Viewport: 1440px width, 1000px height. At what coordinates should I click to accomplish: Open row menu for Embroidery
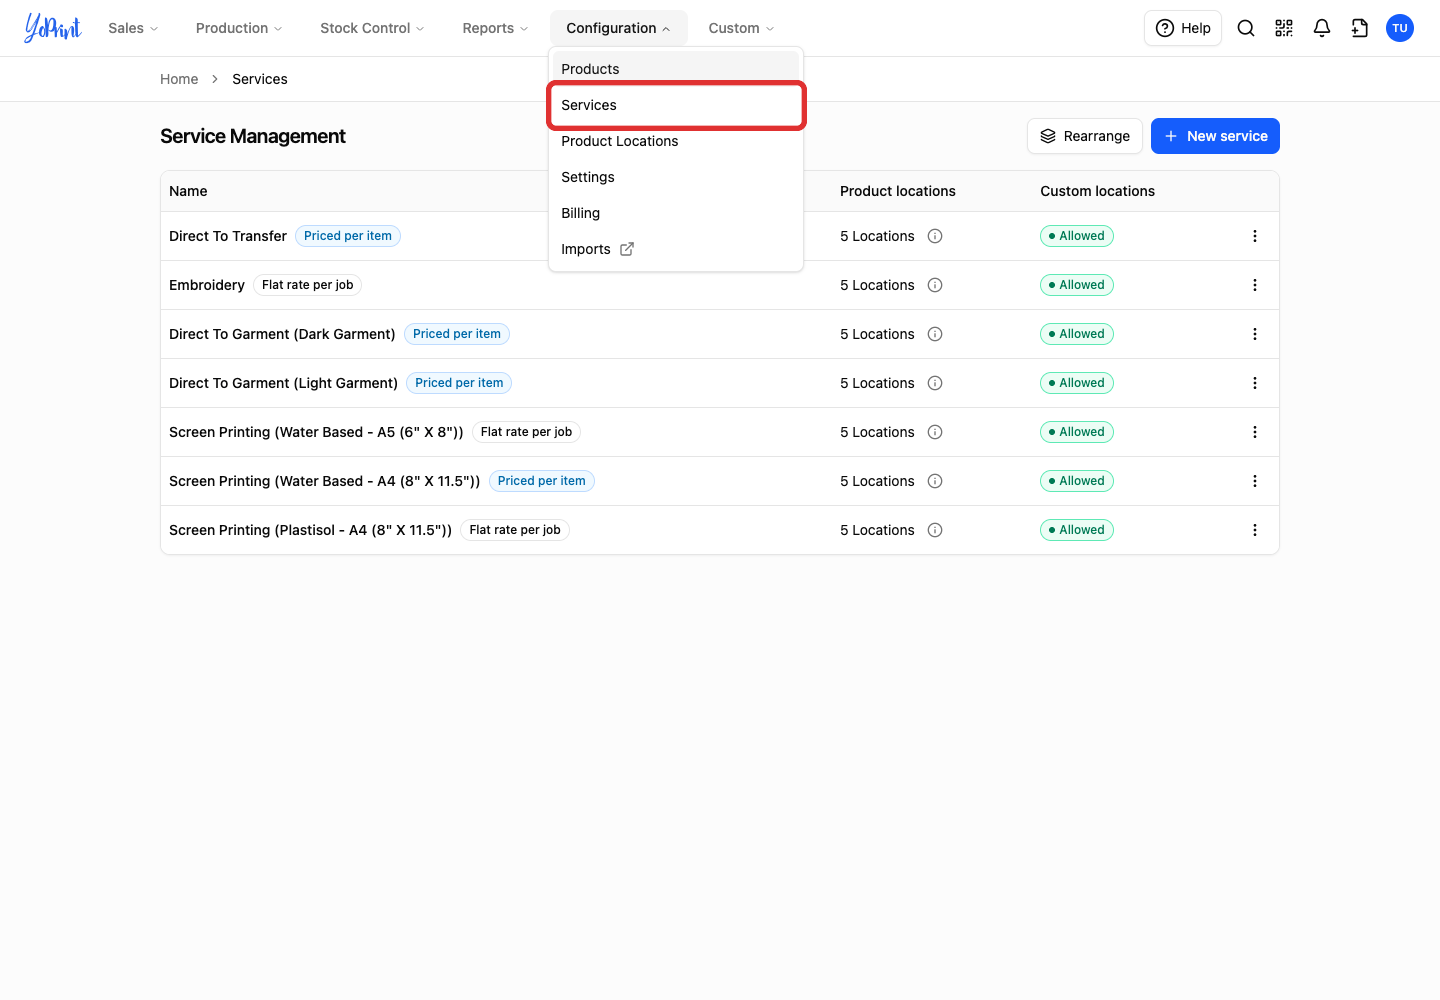[x=1255, y=285]
